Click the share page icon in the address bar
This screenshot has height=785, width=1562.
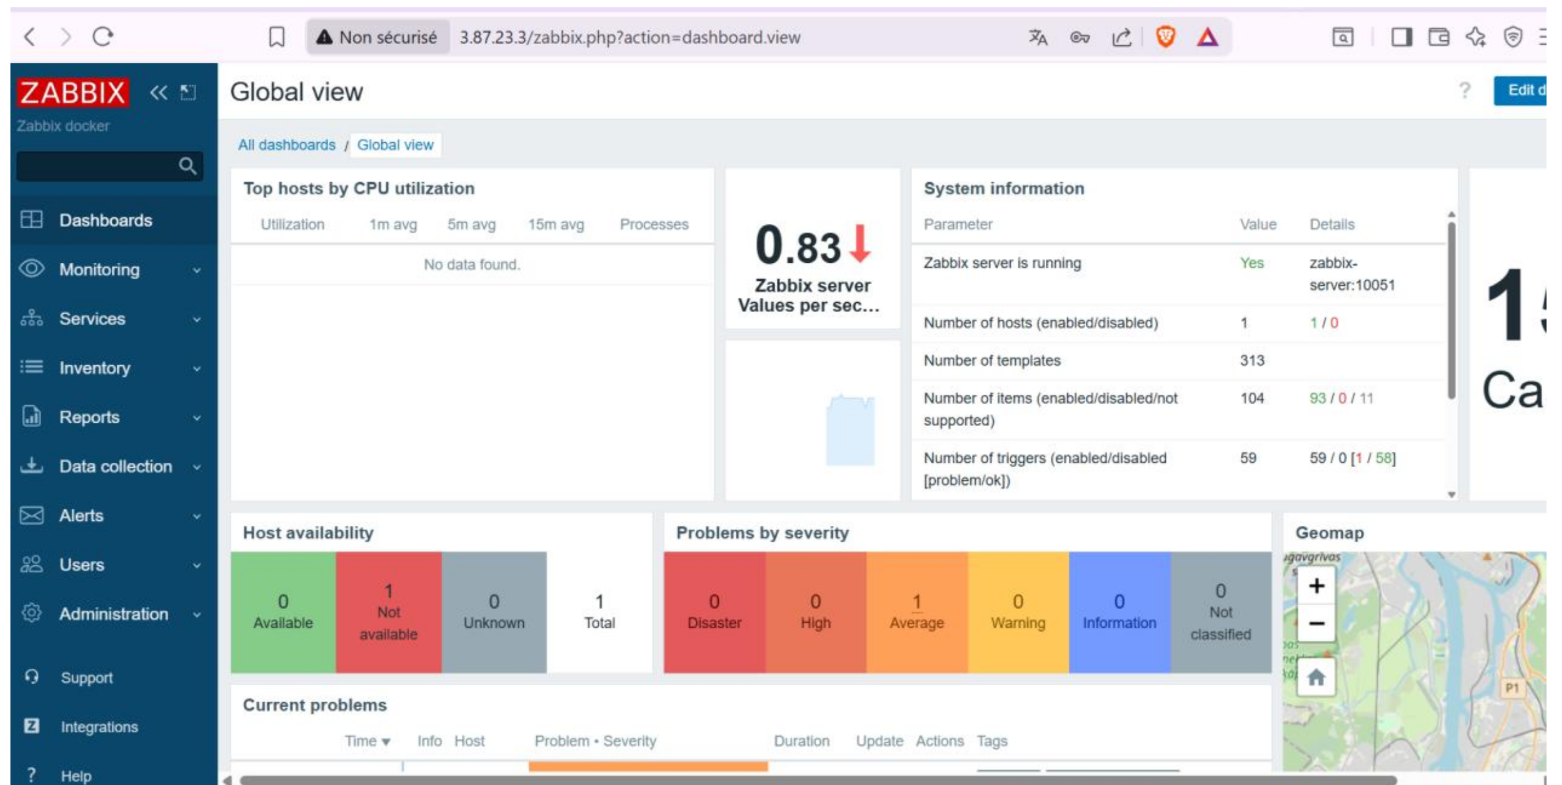1122,37
